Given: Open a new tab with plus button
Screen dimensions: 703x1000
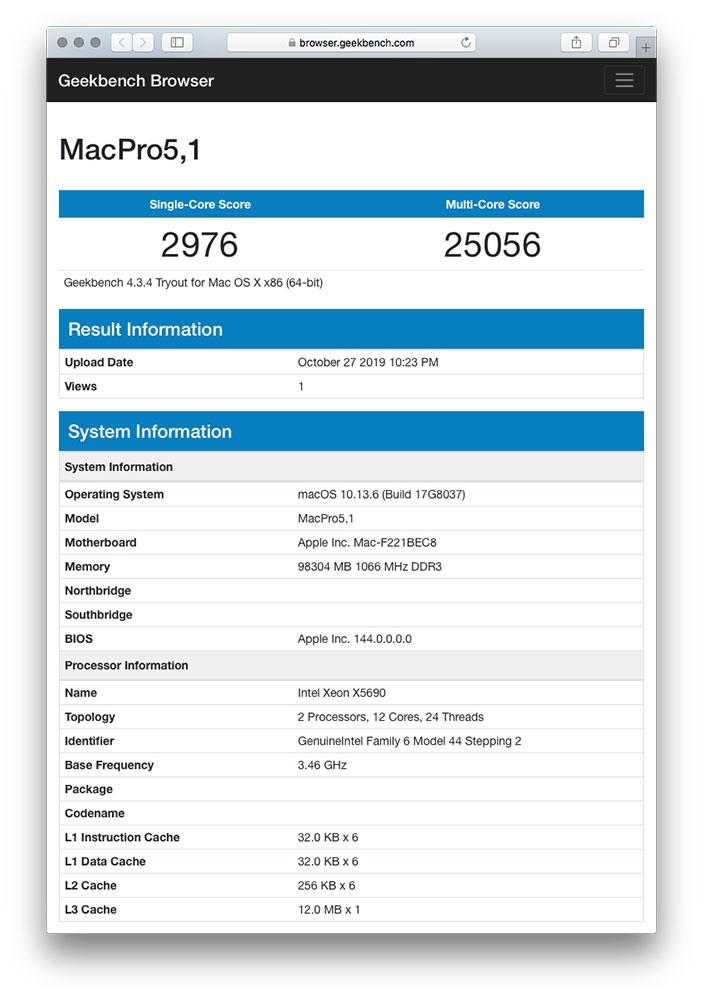Looking at the screenshot, I should (x=646, y=47).
